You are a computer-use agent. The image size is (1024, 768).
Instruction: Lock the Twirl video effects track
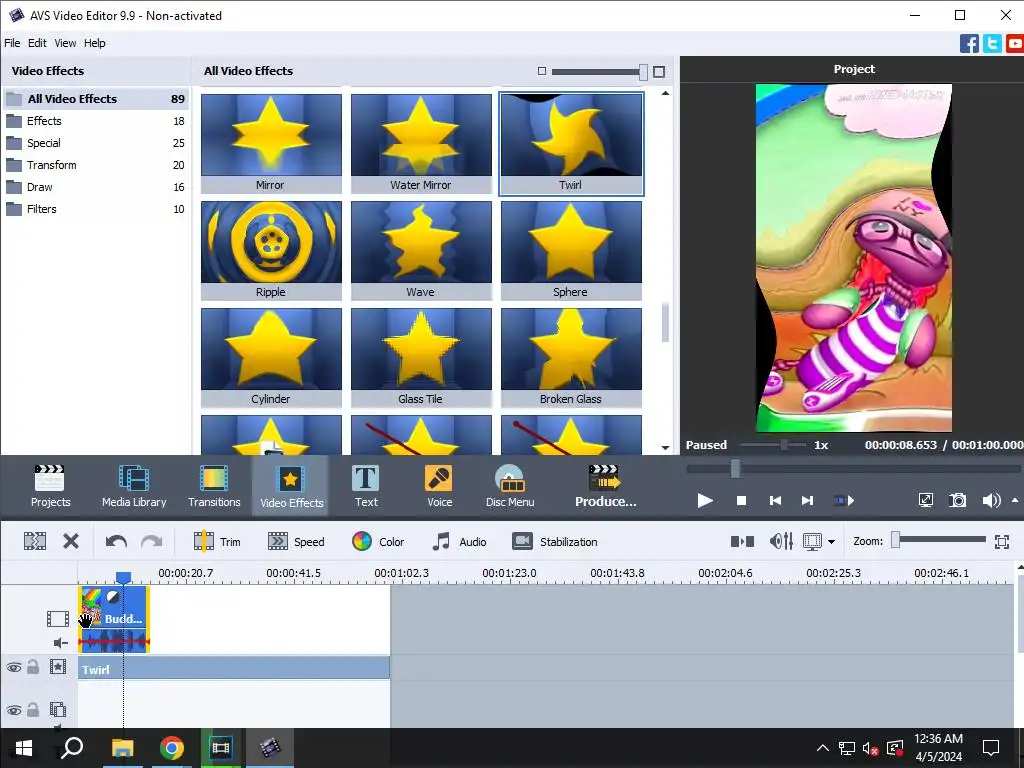(x=33, y=667)
